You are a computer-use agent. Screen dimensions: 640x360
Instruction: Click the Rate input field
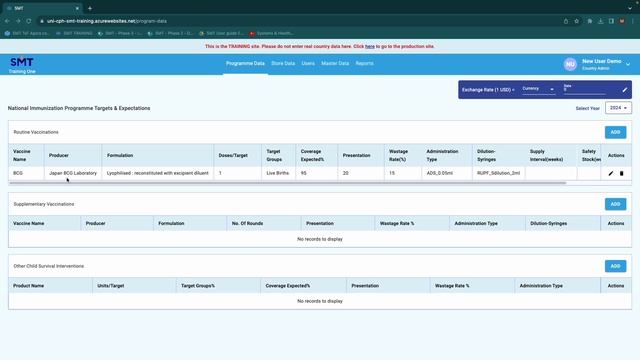click(x=584, y=89)
